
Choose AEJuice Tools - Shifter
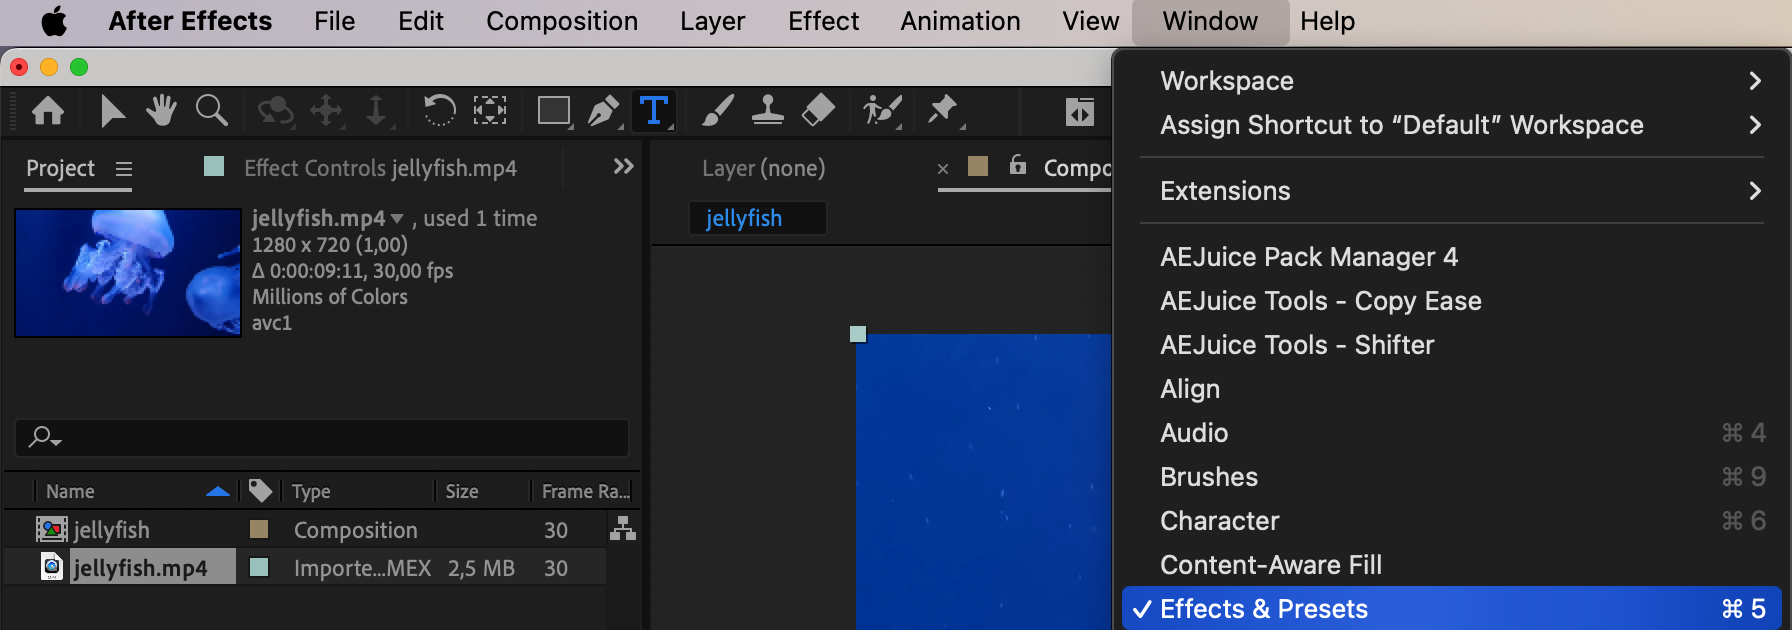(1452, 345)
